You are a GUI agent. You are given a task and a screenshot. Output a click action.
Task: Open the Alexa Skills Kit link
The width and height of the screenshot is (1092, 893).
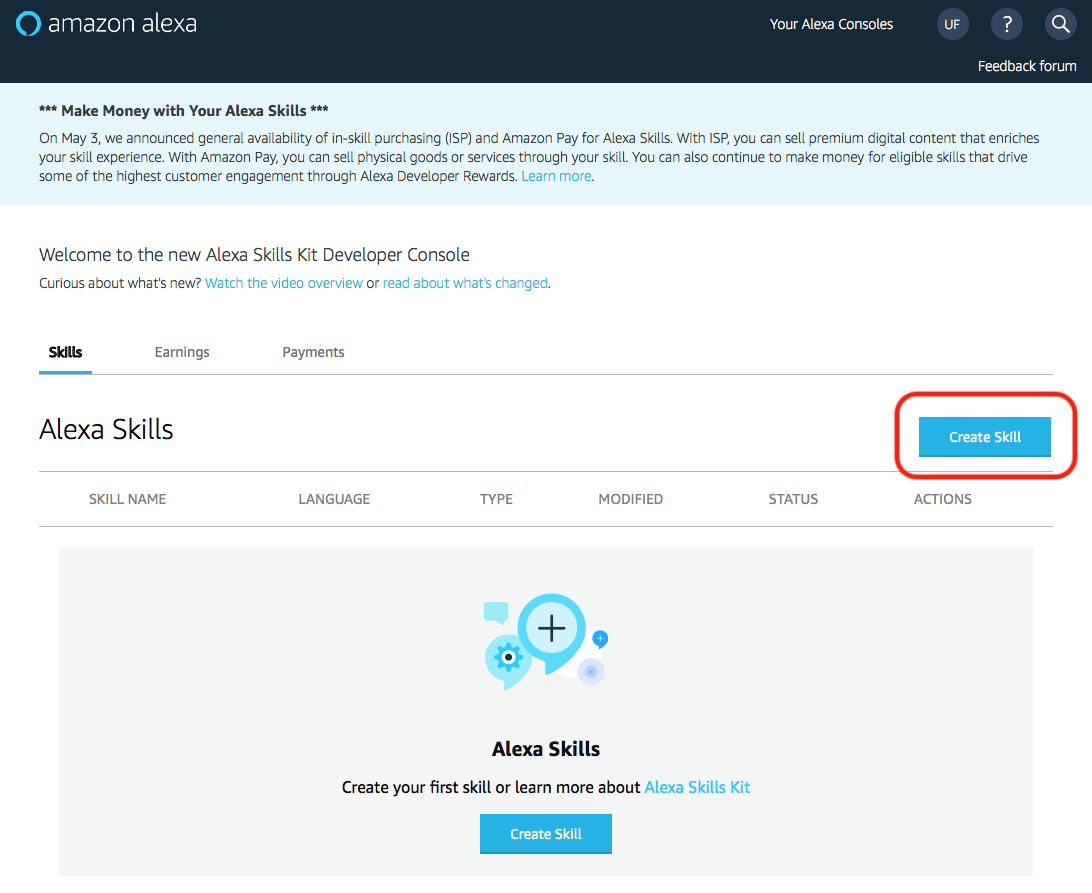[697, 787]
